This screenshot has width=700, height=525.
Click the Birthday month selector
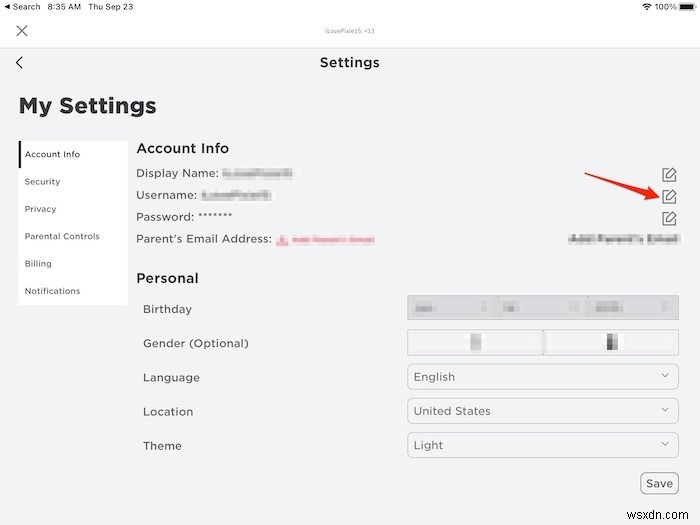pyautogui.click(x=452, y=309)
